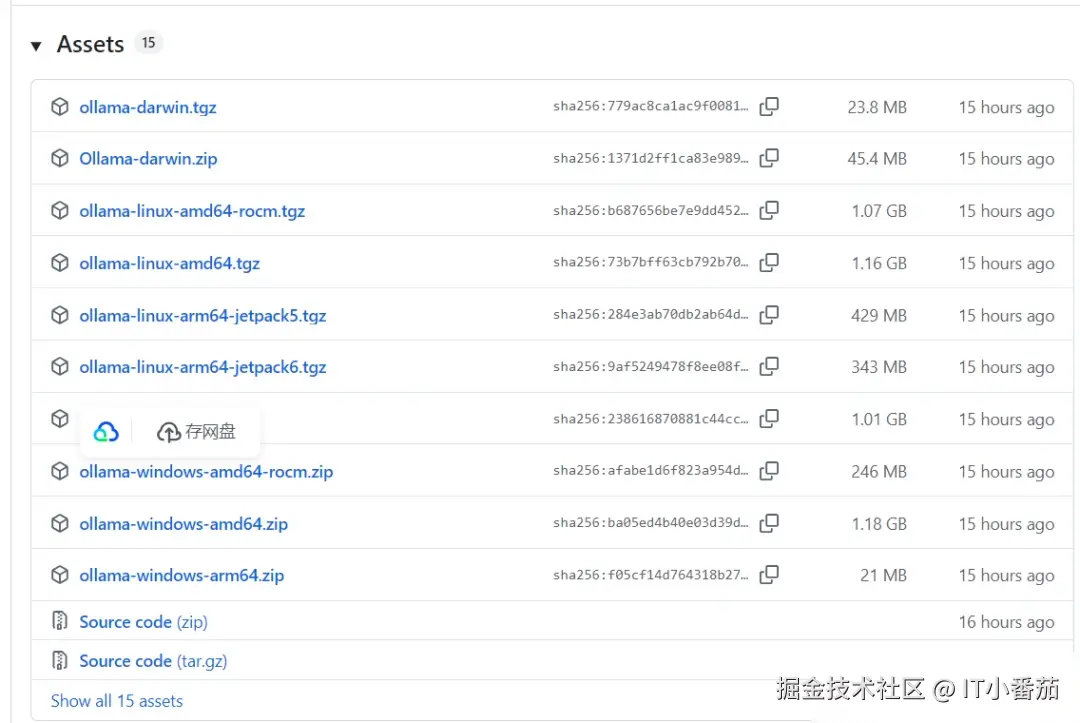Download ollama-windows-amd64.zip

pos(182,523)
